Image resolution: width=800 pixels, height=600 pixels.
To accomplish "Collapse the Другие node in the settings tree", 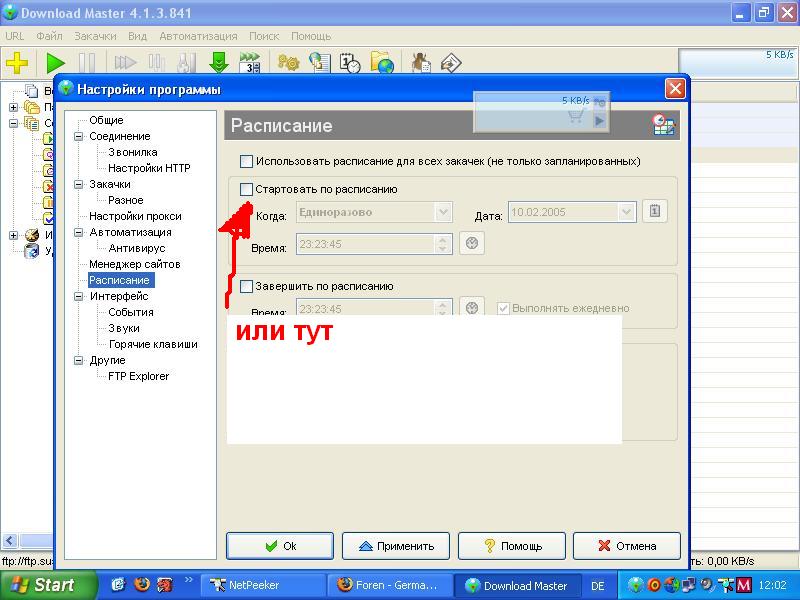I will click(79, 360).
